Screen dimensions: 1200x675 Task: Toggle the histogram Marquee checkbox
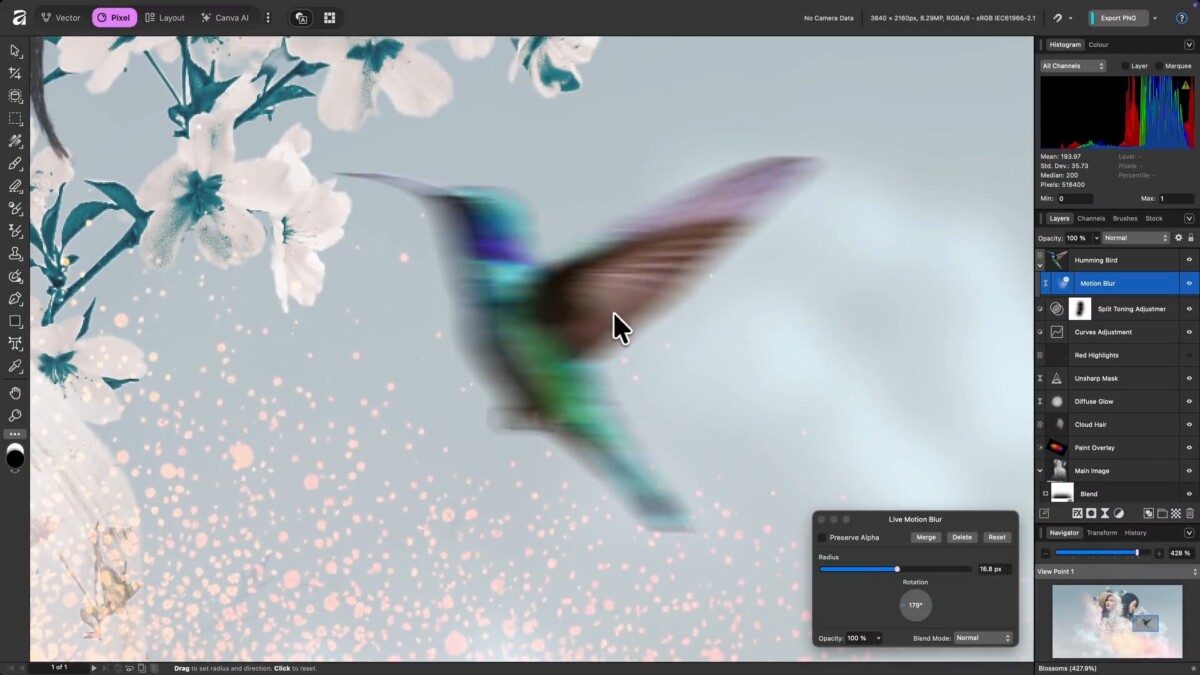(1159, 66)
